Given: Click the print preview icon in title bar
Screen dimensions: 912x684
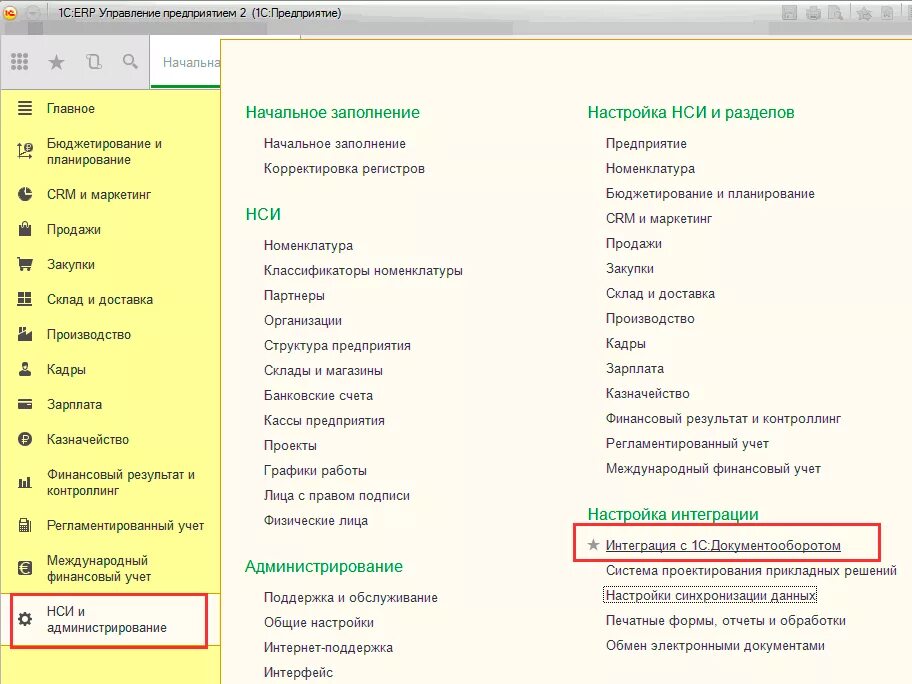Looking at the screenshot, I should 835,12.
